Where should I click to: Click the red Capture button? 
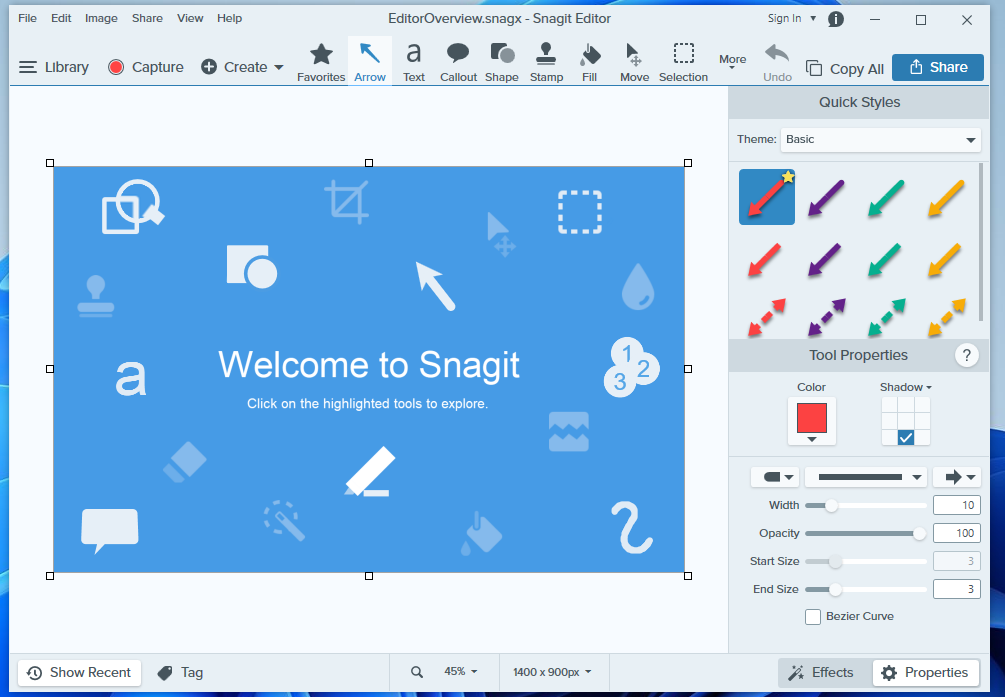pos(145,67)
